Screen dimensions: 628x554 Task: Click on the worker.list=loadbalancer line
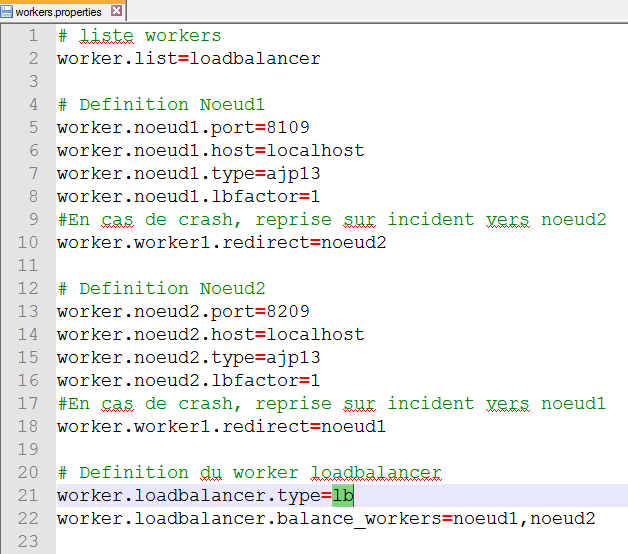tap(188, 59)
